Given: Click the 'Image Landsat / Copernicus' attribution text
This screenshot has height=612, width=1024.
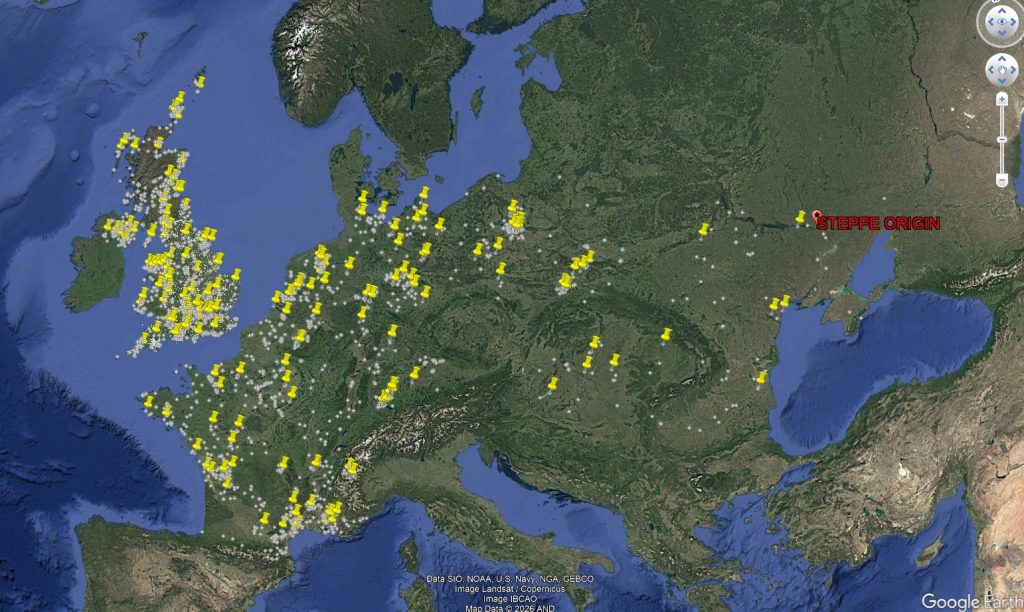Looking at the screenshot, I should pyautogui.click(x=510, y=589).
